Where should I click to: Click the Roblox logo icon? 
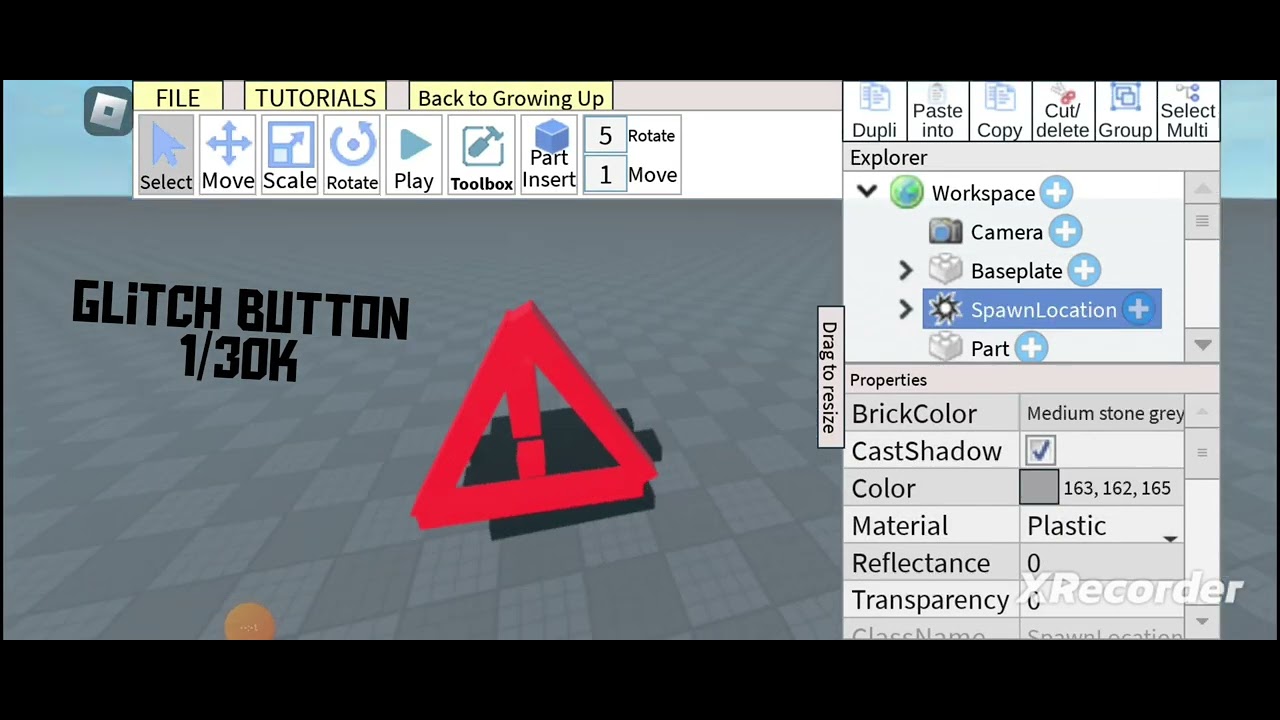108,110
